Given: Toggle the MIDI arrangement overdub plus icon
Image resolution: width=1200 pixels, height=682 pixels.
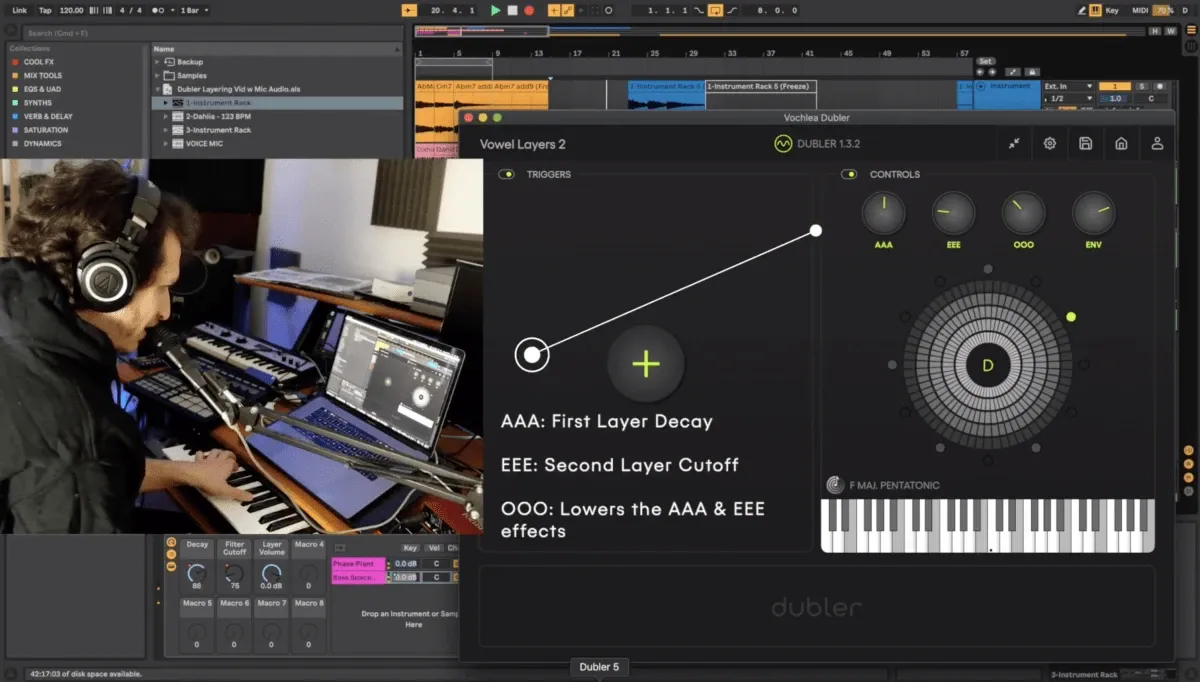Looking at the screenshot, I should coord(554,10).
